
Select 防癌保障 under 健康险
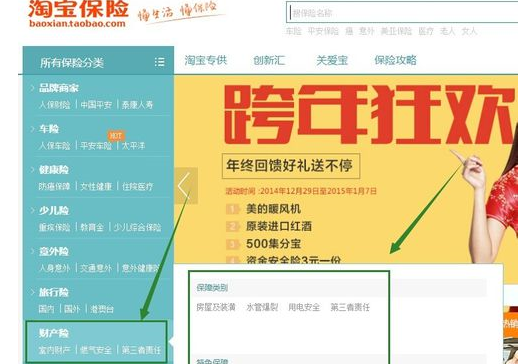click(x=54, y=186)
